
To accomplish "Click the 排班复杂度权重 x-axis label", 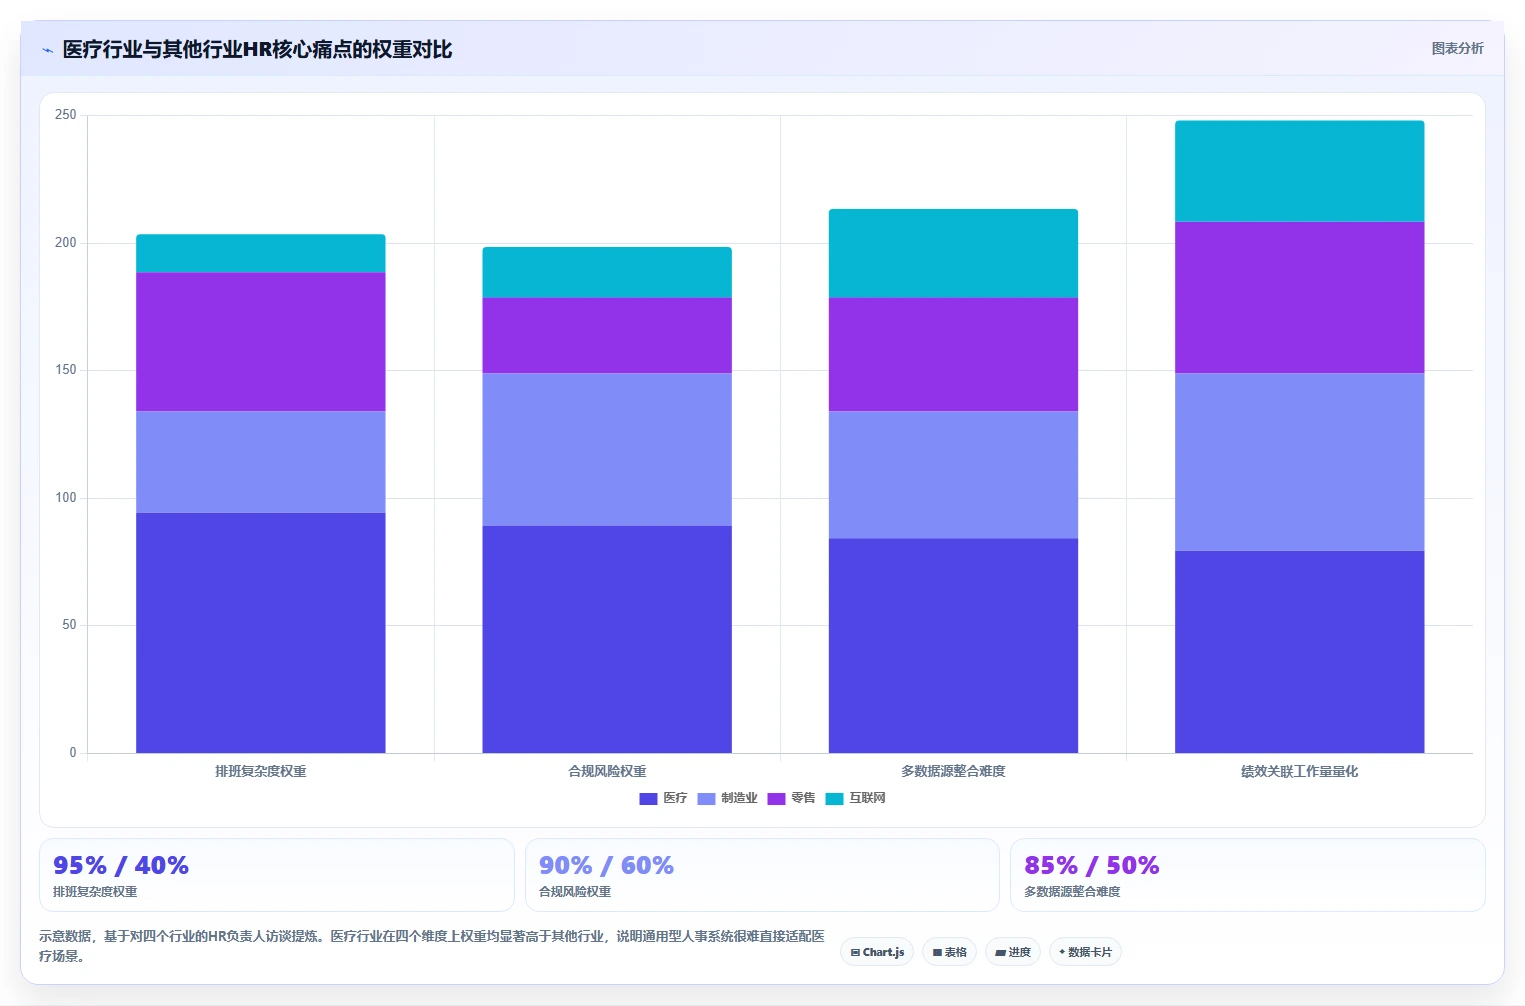I will (261, 771).
